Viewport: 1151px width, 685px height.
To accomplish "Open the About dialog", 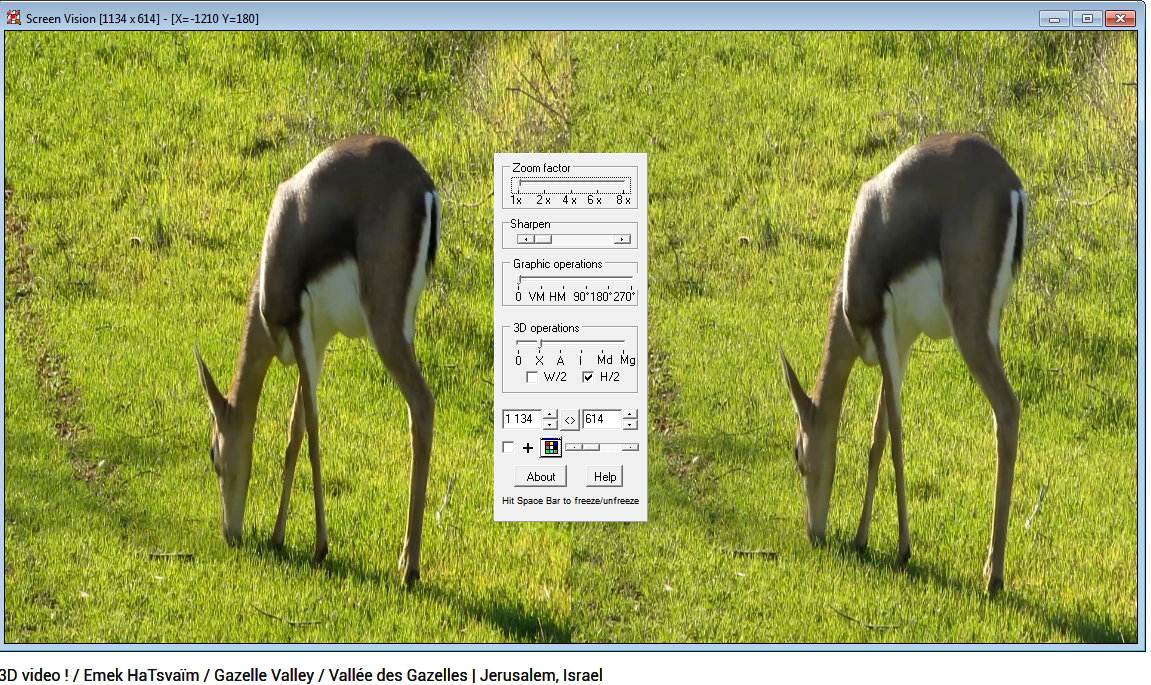I will point(540,476).
